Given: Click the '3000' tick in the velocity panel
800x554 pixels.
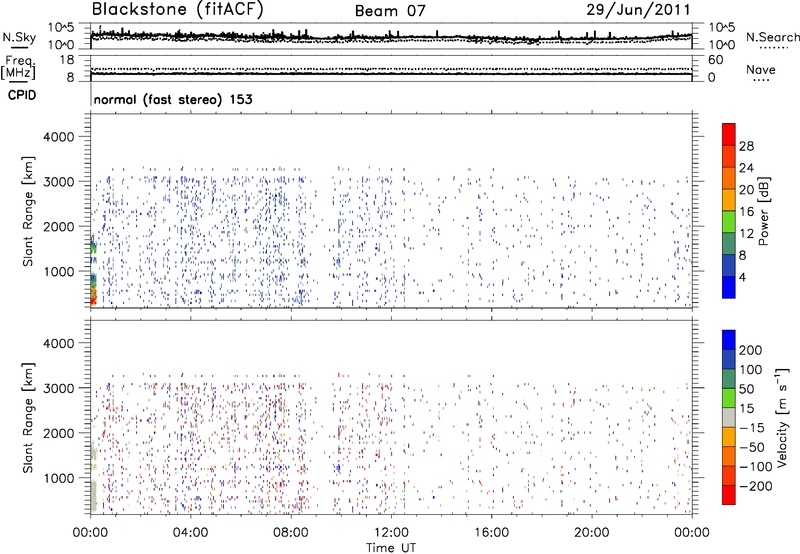Looking at the screenshot, I should (58, 388).
